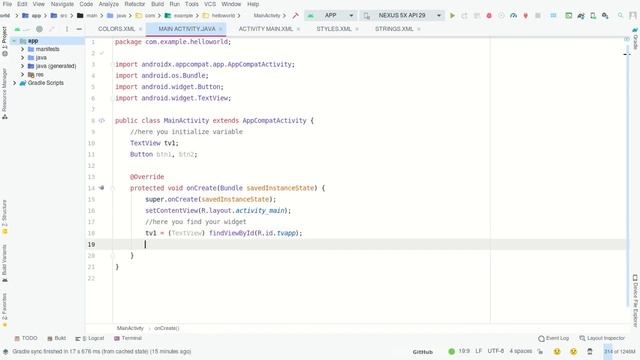The height and width of the screenshot is (360, 640).
Task: Open the Terminal tool window
Action: click(128, 338)
